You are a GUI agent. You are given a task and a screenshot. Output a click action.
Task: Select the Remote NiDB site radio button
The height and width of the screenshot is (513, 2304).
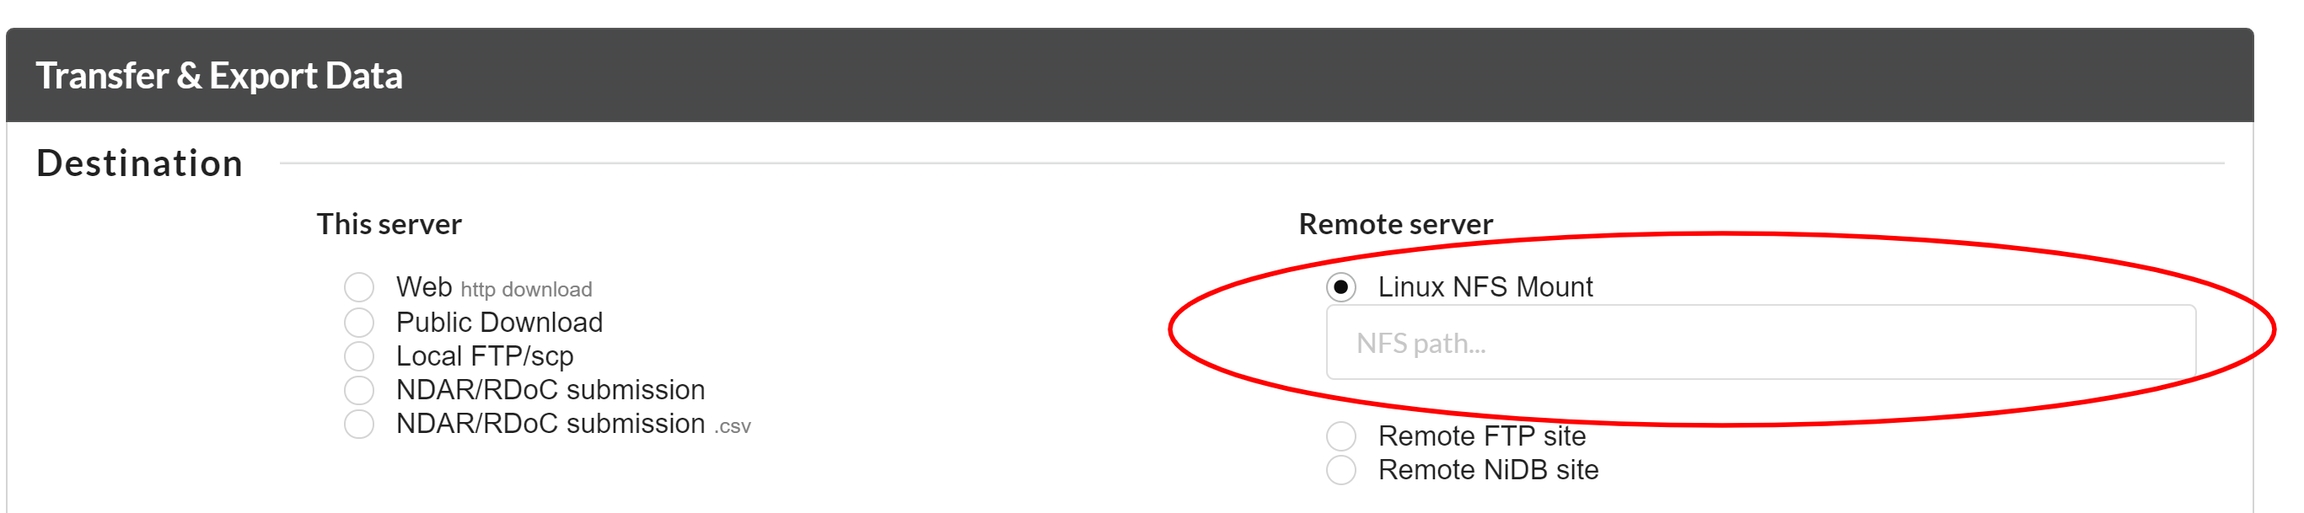[x=1341, y=470]
